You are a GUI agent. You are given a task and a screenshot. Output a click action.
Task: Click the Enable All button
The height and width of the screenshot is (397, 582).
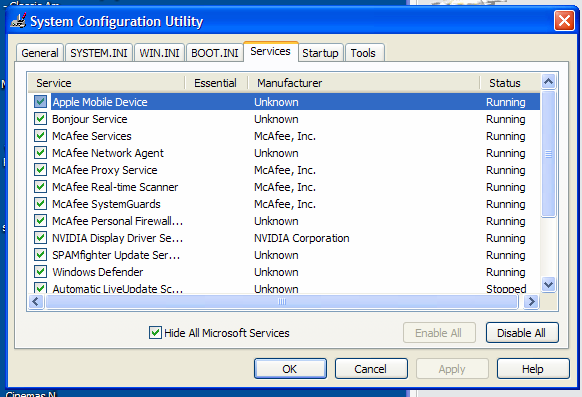point(439,333)
